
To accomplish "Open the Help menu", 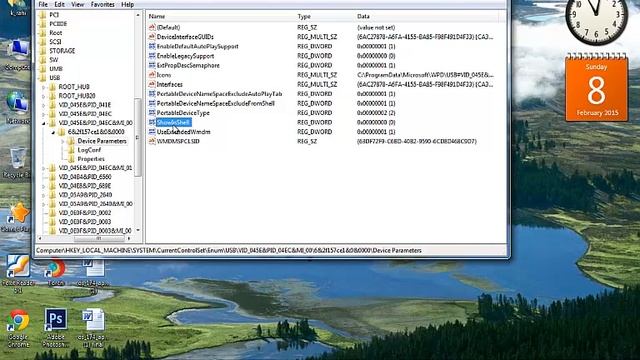I will point(127,4).
